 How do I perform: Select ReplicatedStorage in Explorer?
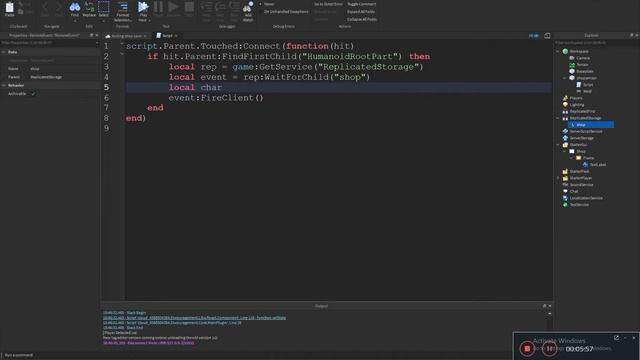point(585,118)
